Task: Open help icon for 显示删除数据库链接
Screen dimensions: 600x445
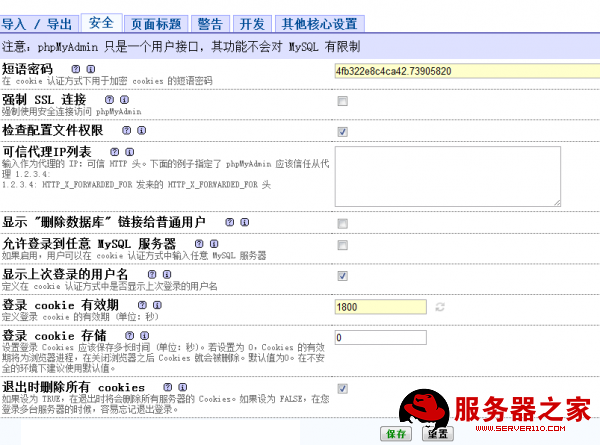Action: click(230, 222)
